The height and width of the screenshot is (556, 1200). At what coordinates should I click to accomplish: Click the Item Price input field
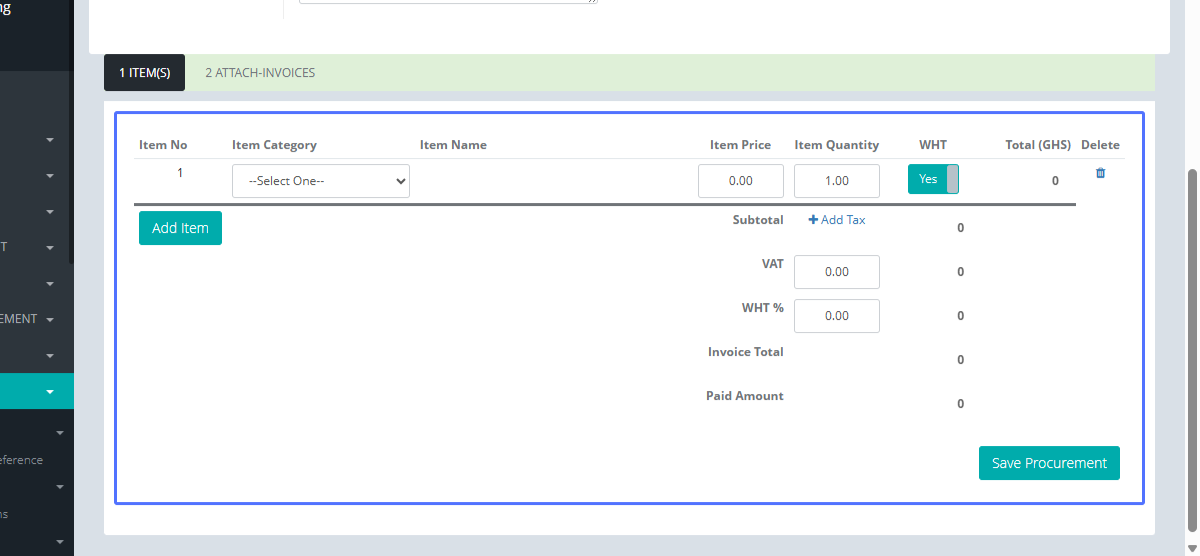click(740, 181)
